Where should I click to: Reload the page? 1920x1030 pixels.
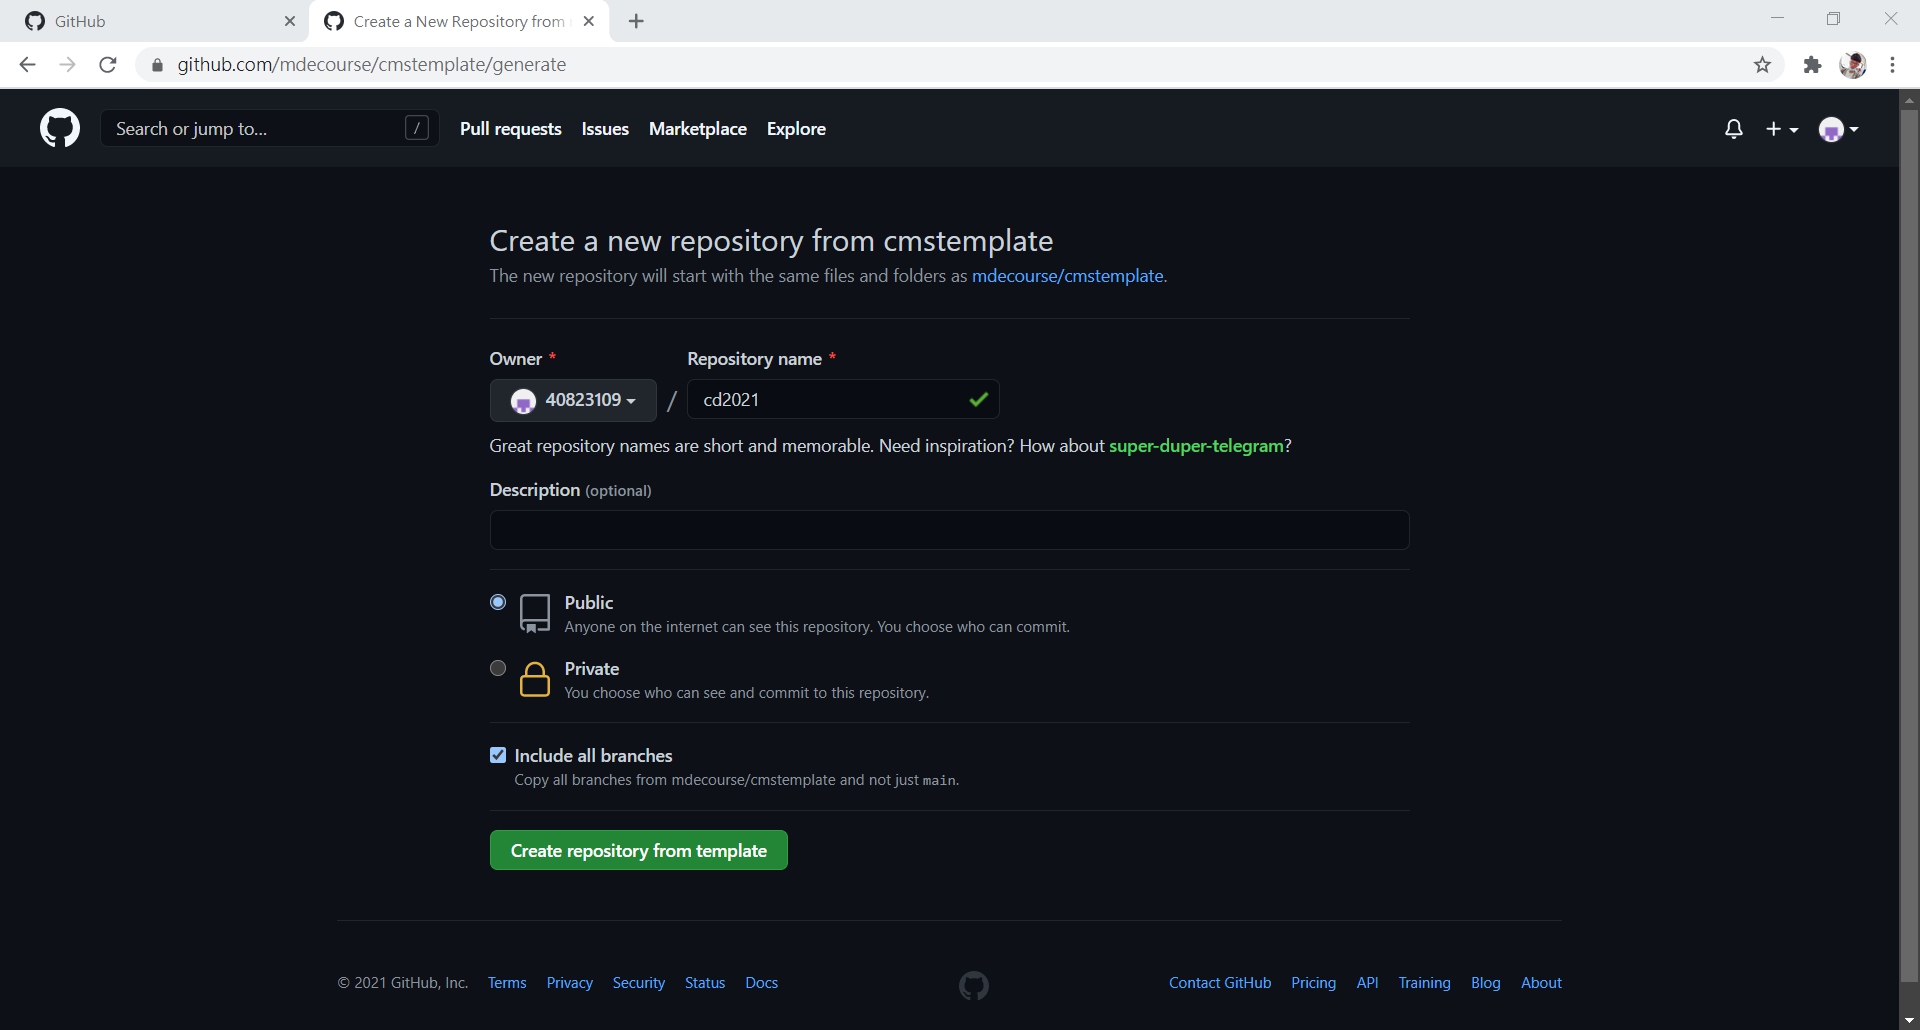click(108, 65)
